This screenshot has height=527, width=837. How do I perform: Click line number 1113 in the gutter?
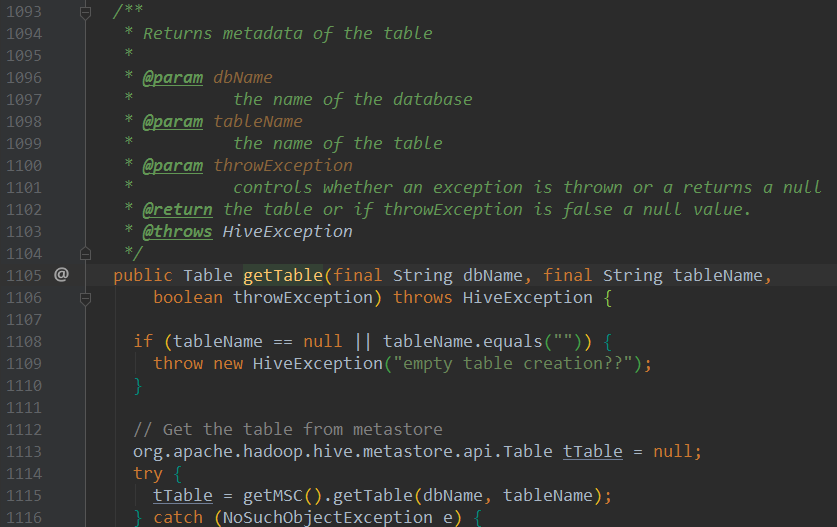[23, 451]
